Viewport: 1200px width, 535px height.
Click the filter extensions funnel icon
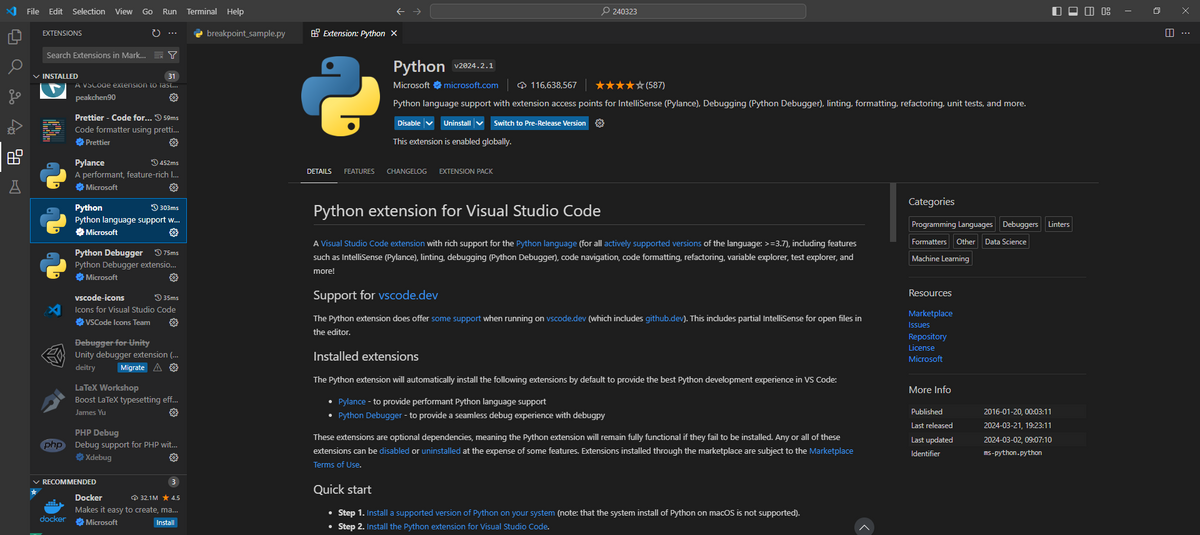pos(173,55)
